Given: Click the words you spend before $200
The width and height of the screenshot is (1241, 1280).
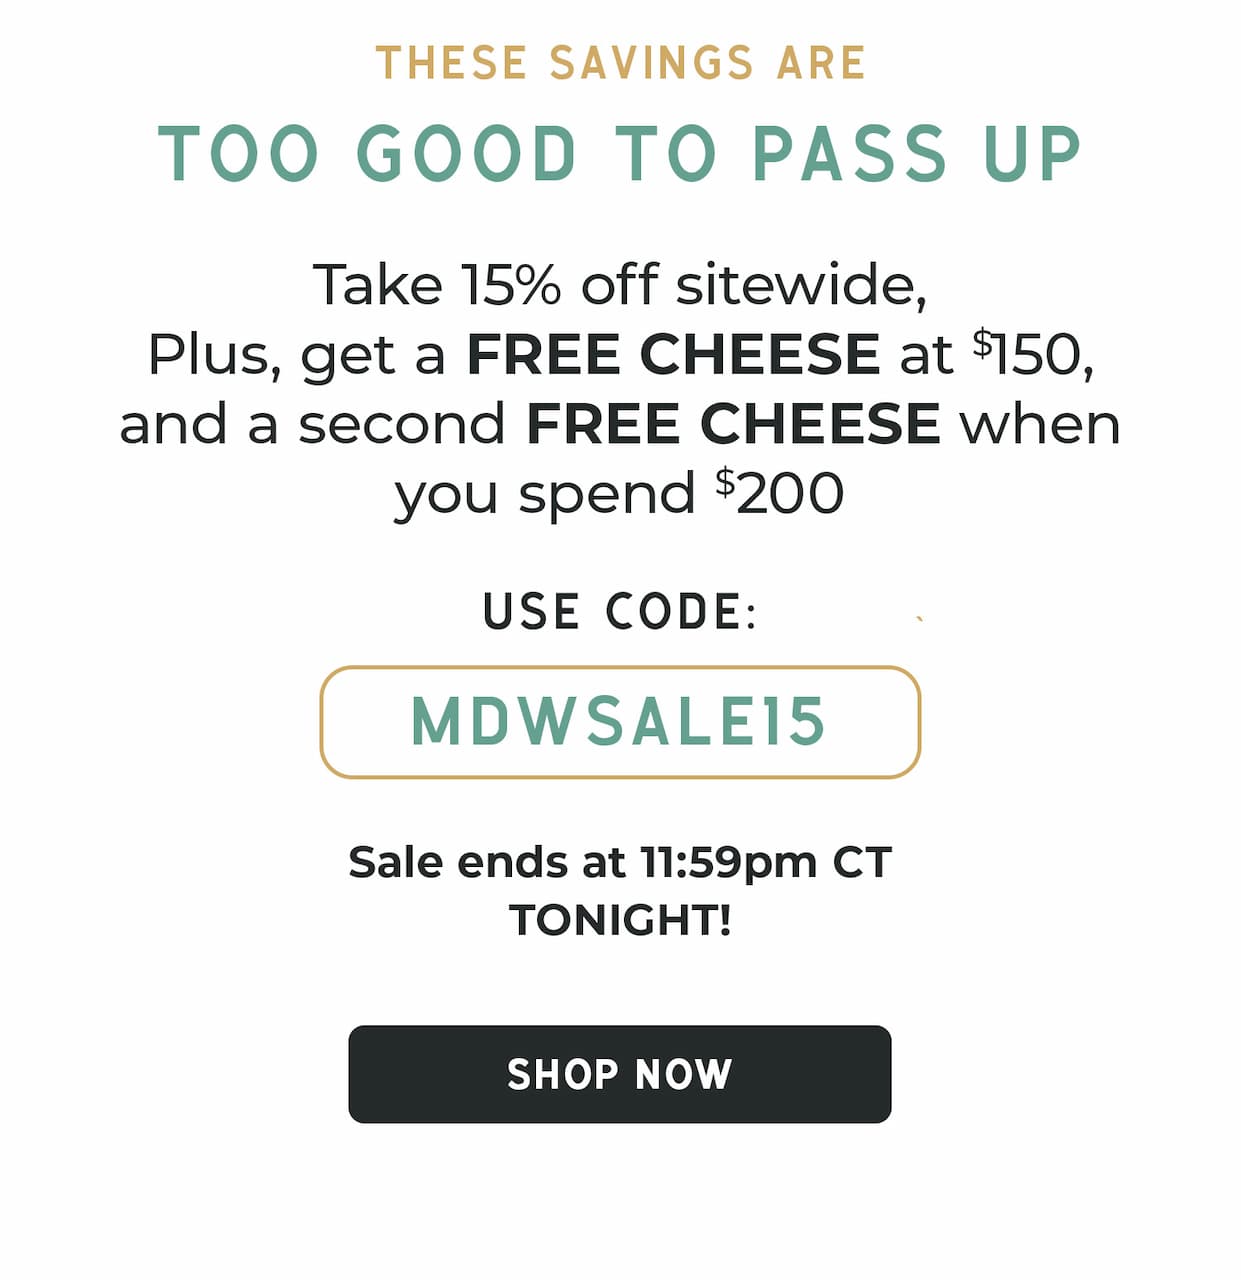Looking at the screenshot, I should (x=545, y=496).
